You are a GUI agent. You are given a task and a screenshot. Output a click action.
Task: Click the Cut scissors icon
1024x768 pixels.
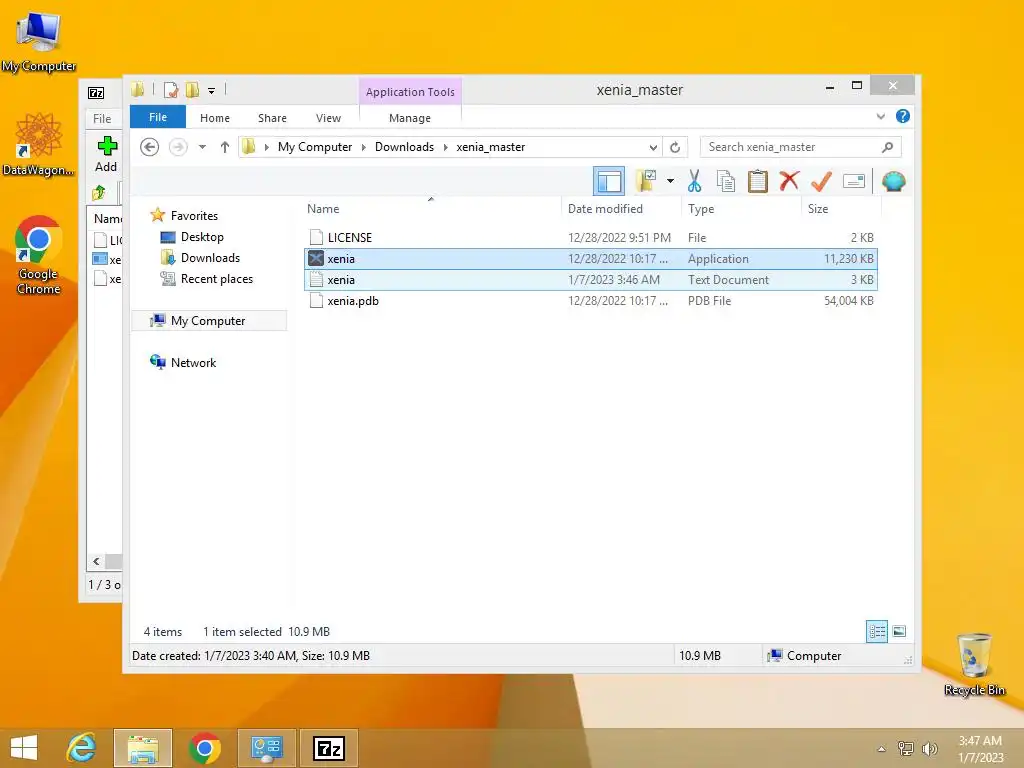tap(694, 181)
